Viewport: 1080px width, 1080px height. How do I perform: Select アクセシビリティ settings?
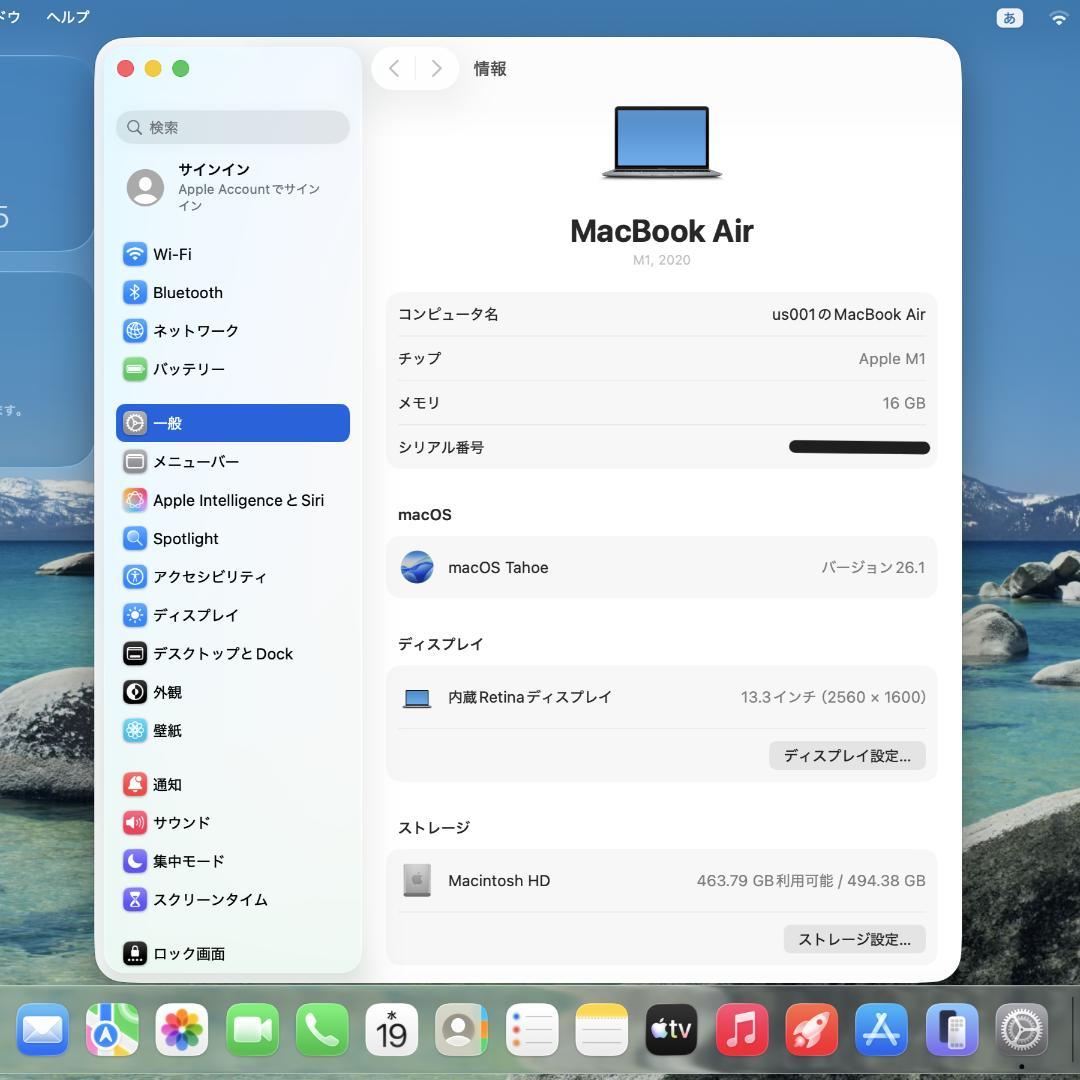pos(210,577)
